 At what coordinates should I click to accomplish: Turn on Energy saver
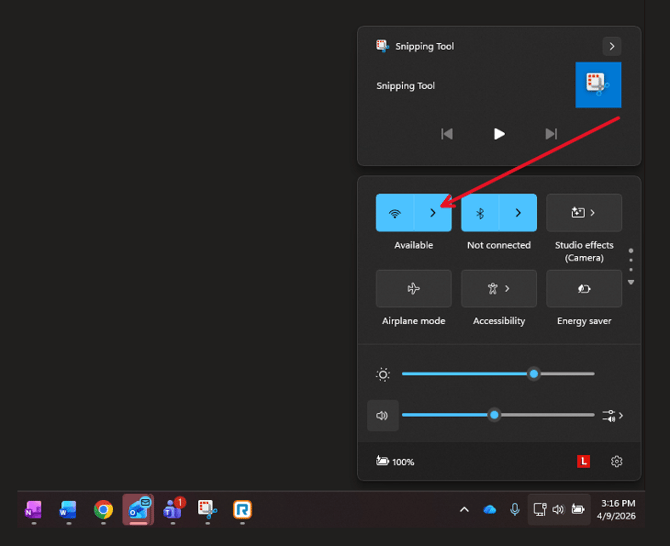tap(584, 288)
